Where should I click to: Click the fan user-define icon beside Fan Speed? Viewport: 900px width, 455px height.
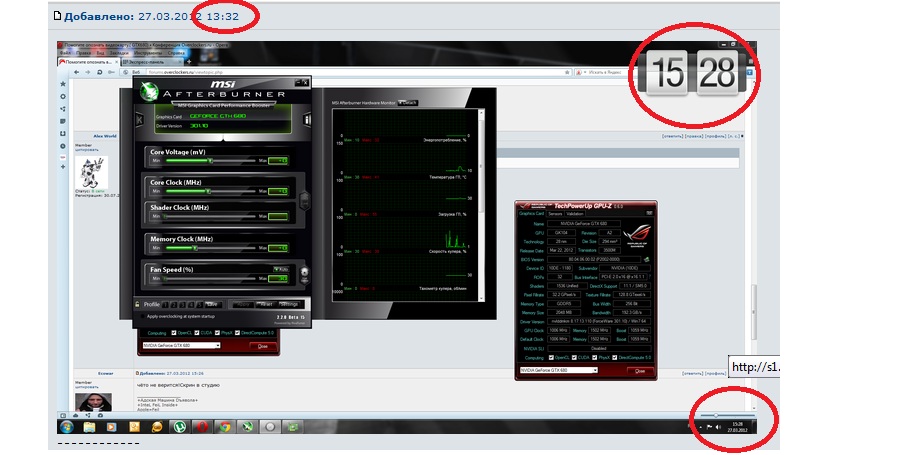[305, 273]
